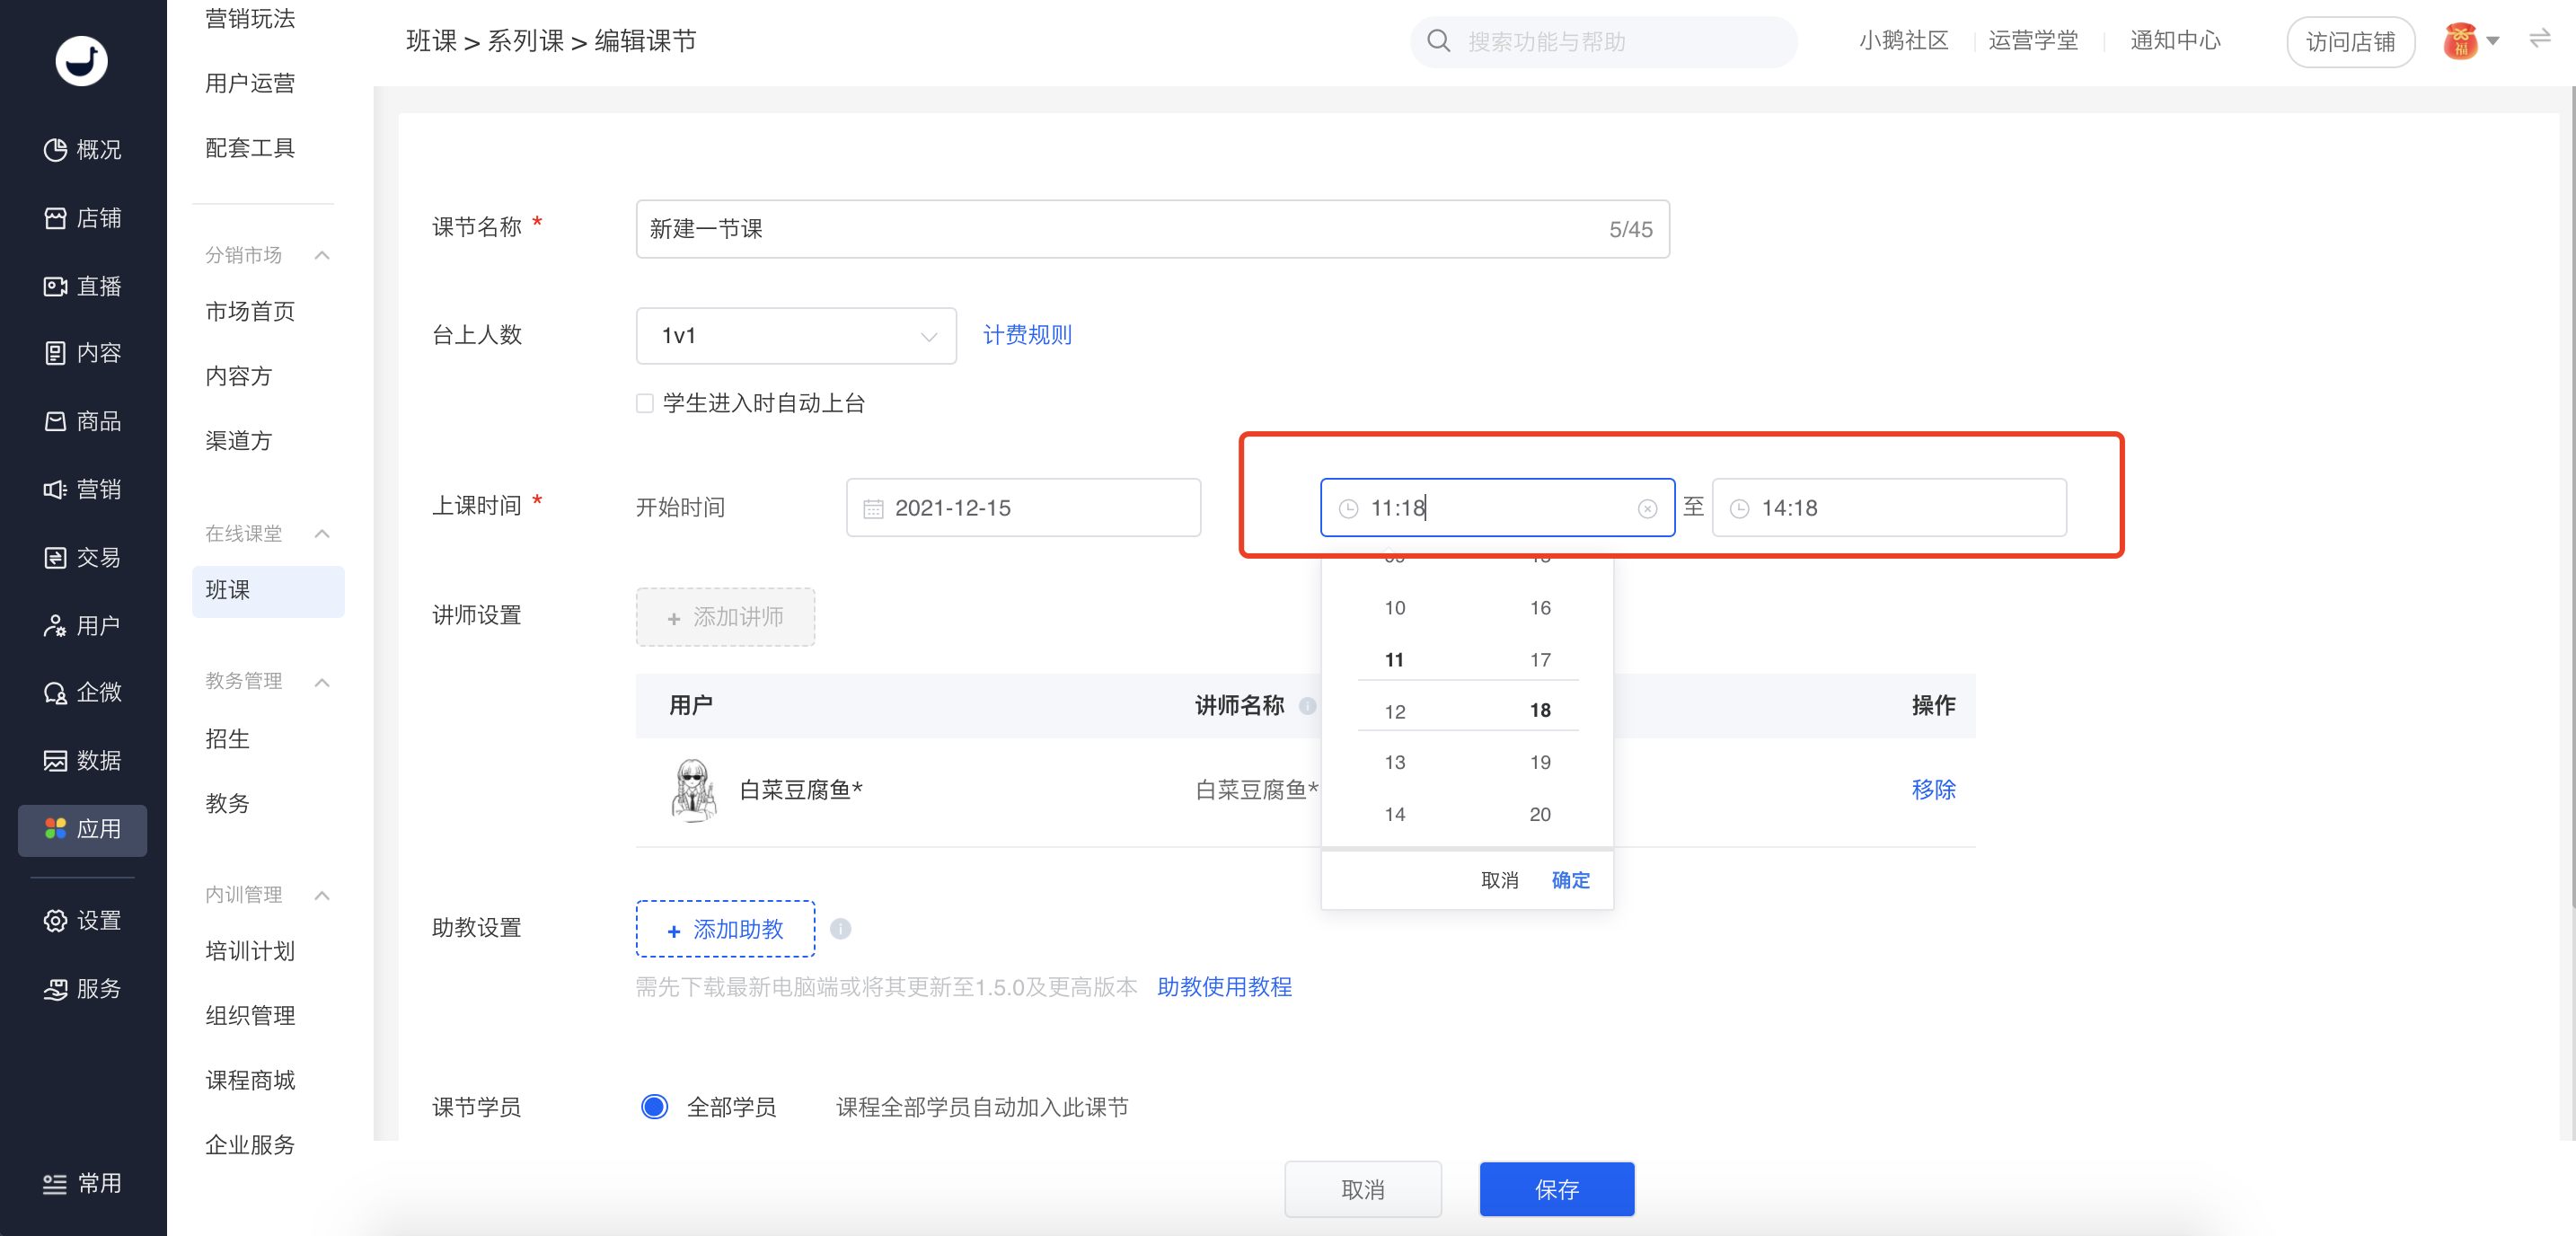Select hour 13 in time picker
2576x1236 pixels.
coord(1394,762)
